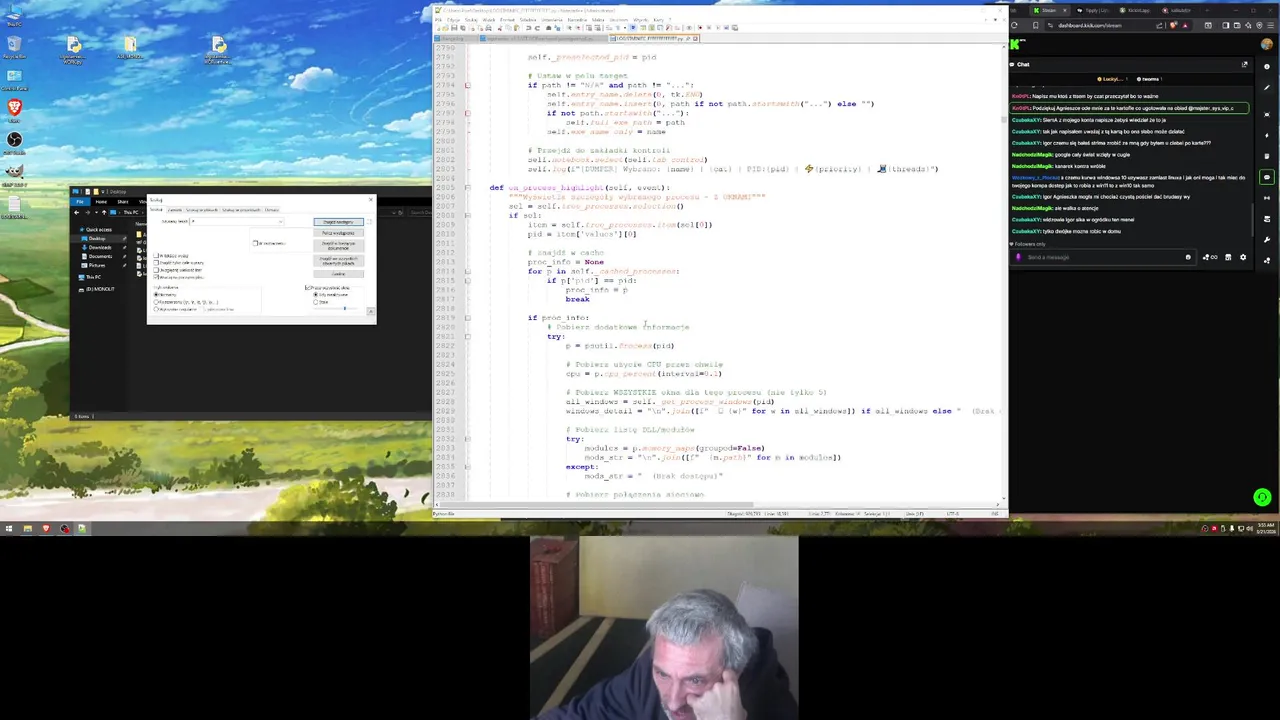This screenshot has width=1280, height=720.
Task: Select 'Rozszerzony' search mode radio button
Action: 156,302
